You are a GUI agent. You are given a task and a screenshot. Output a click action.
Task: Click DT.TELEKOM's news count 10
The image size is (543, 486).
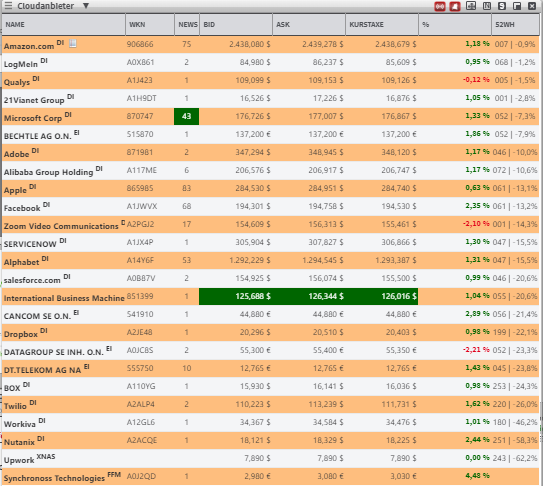(186, 368)
